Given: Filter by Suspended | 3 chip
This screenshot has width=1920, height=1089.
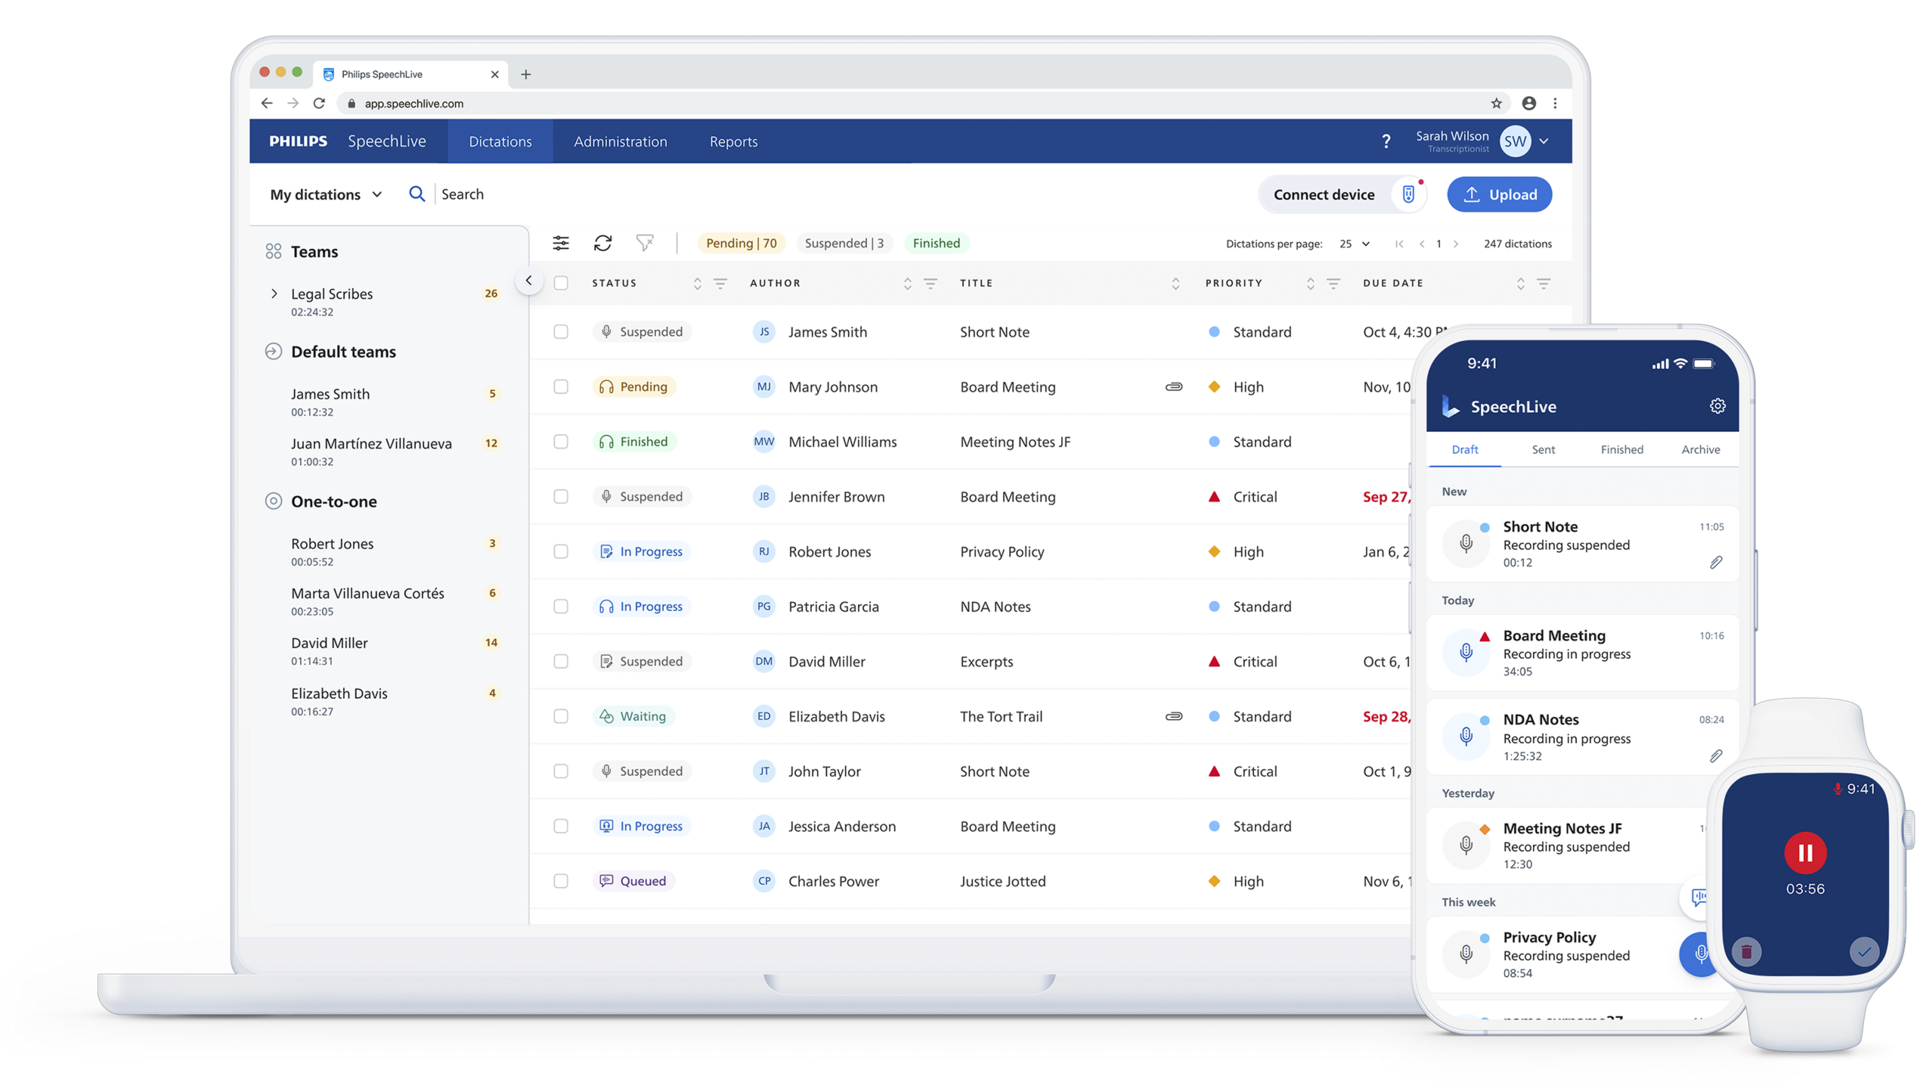Looking at the screenshot, I should pos(844,243).
